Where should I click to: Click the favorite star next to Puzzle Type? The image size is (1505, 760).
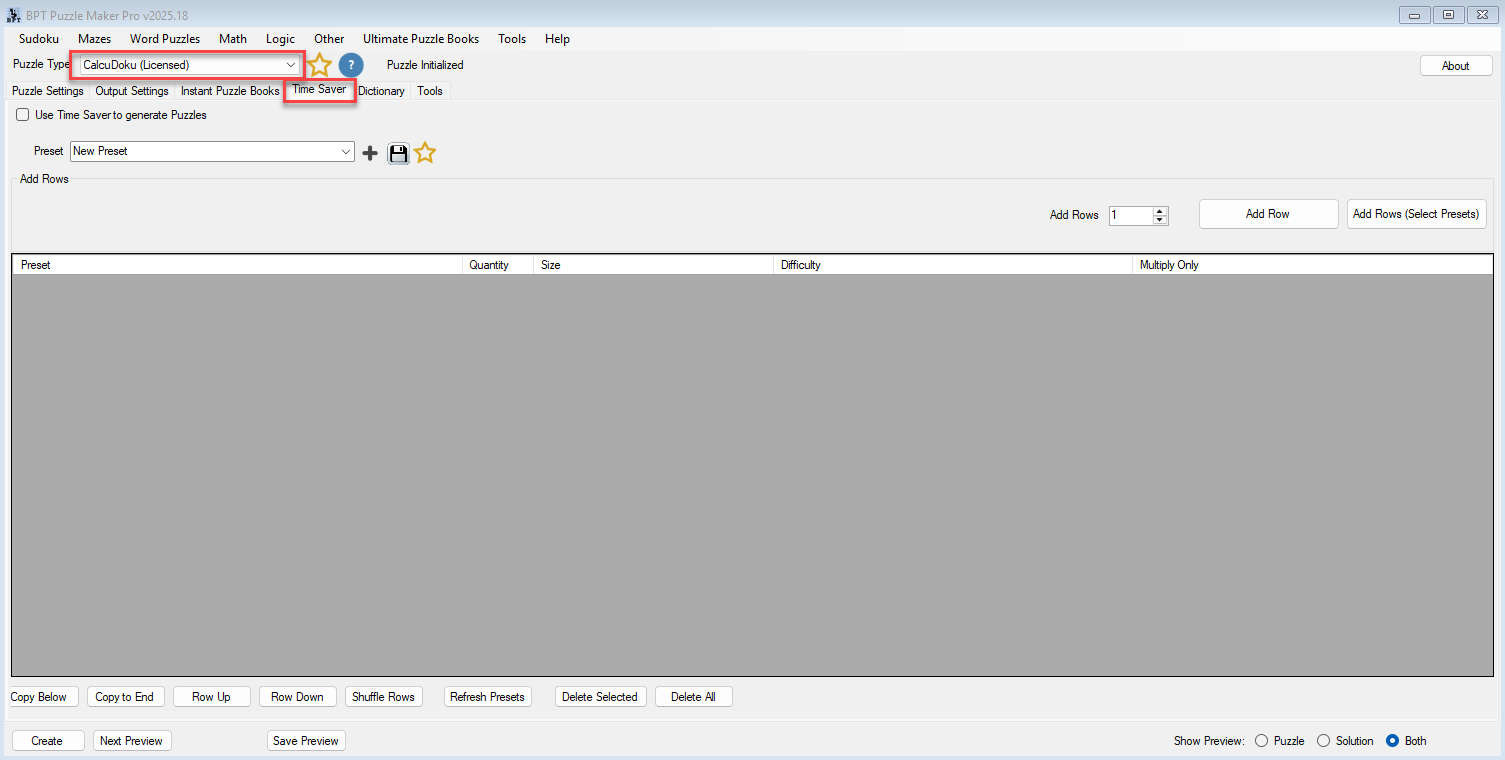point(319,66)
